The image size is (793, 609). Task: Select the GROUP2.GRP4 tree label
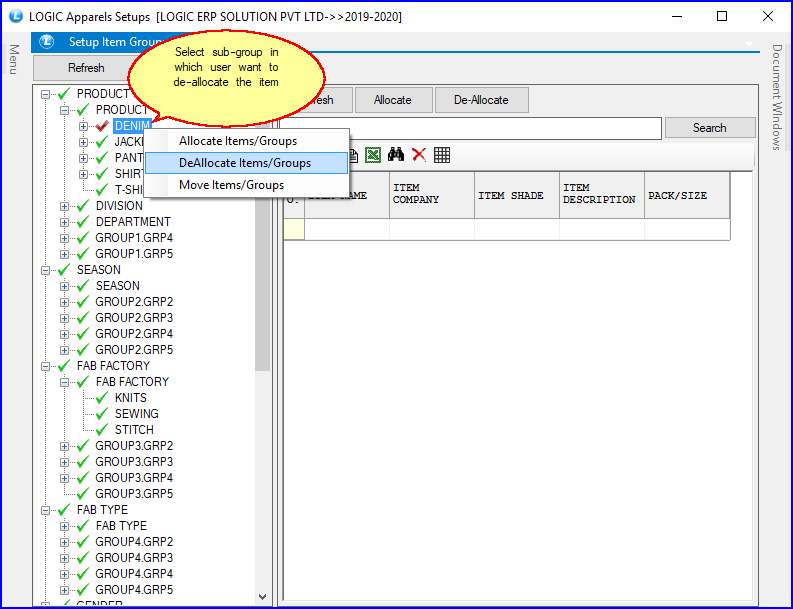[x=134, y=334]
